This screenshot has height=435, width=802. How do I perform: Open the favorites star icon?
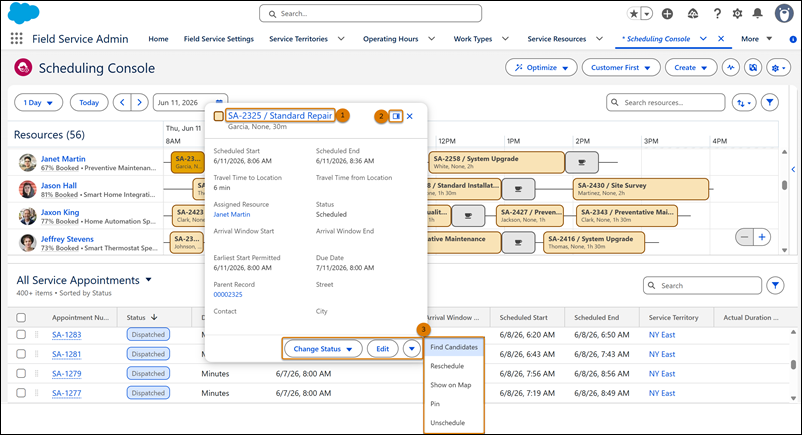tap(634, 14)
